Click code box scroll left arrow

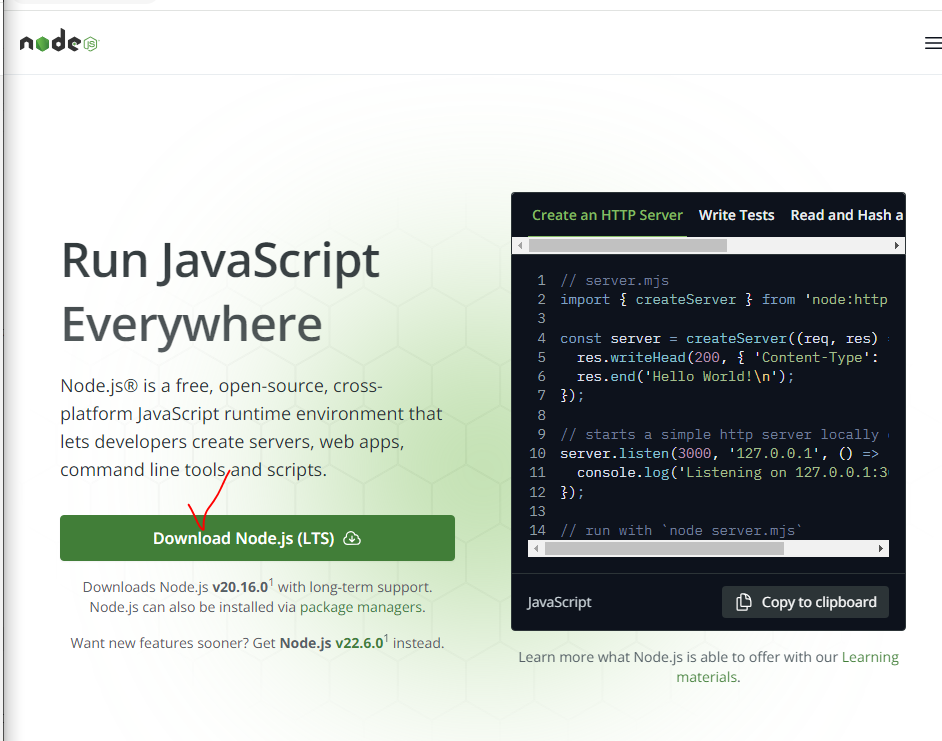[536, 548]
